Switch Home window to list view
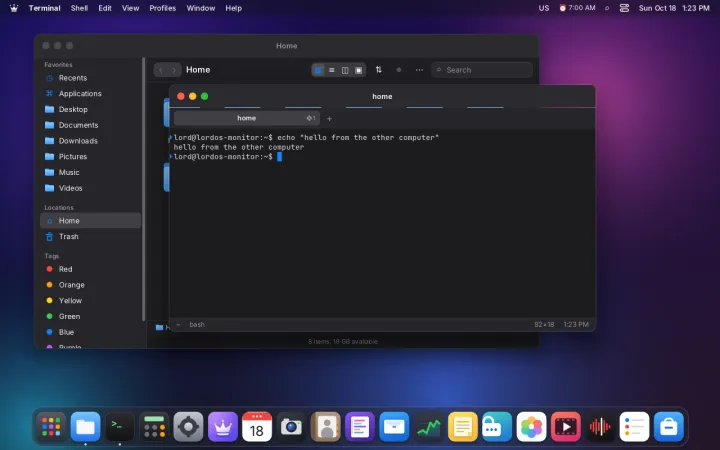Viewport: 720px width, 450px height. (332, 70)
